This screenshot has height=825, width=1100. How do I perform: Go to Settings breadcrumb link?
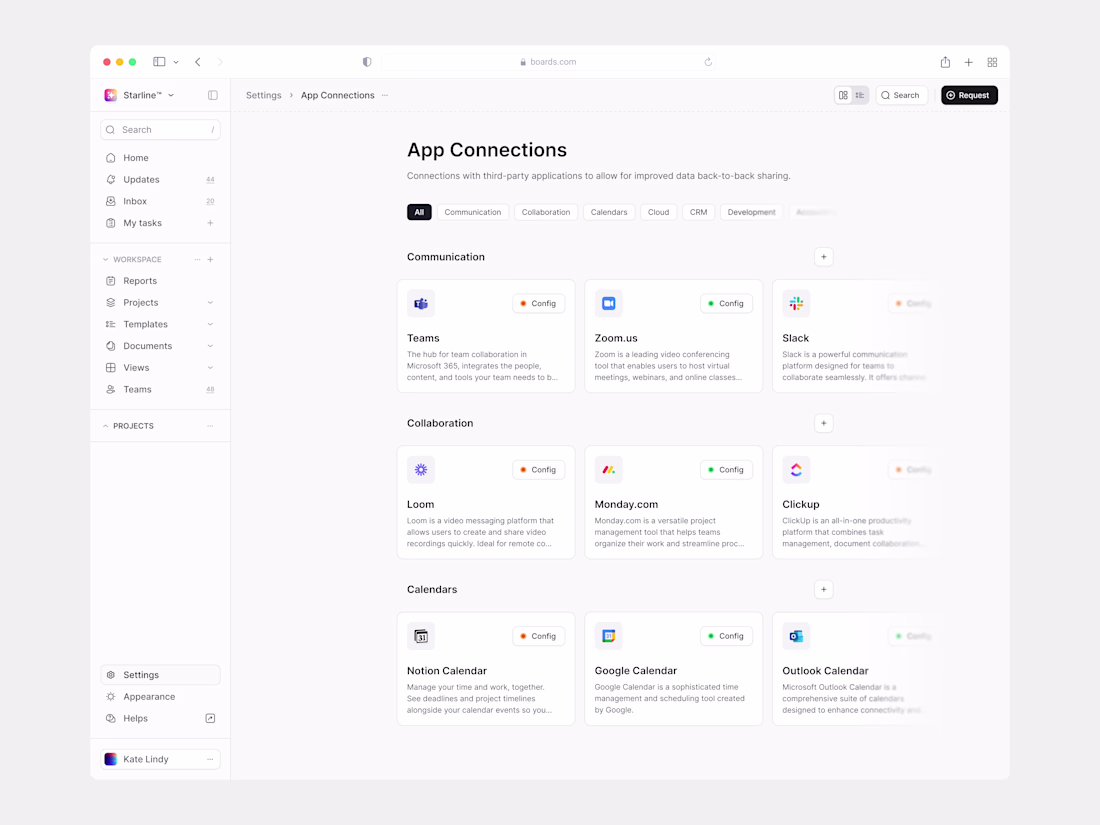click(264, 95)
